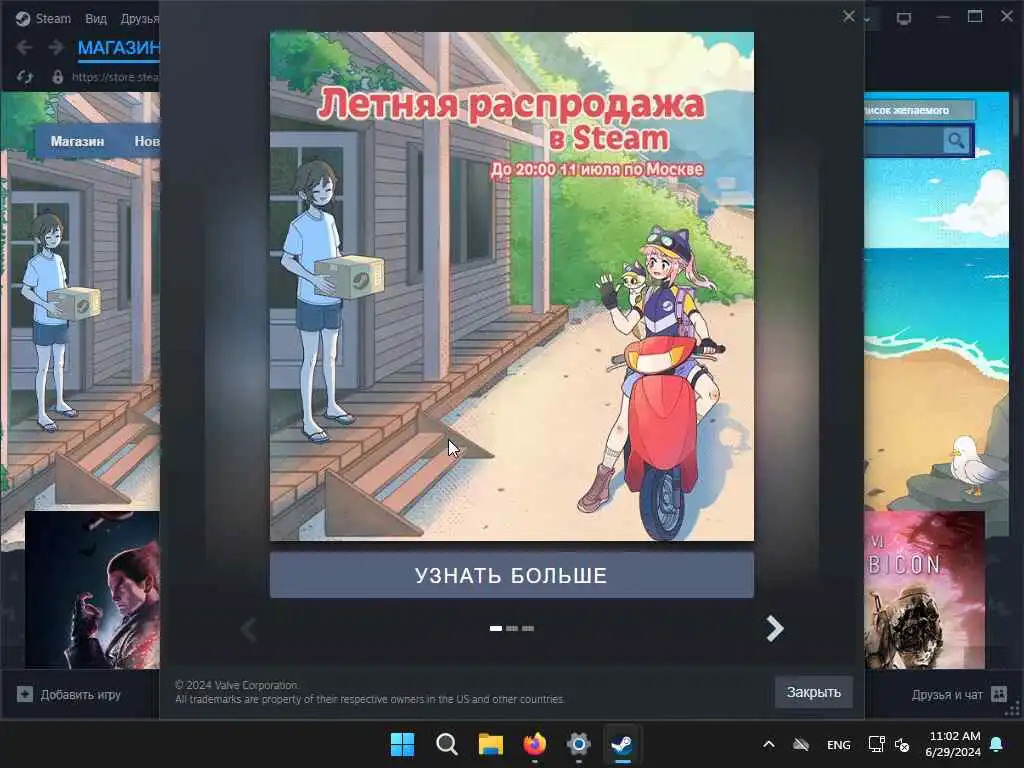Open the Вид menu
This screenshot has height=768, width=1024.
[95, 18]
